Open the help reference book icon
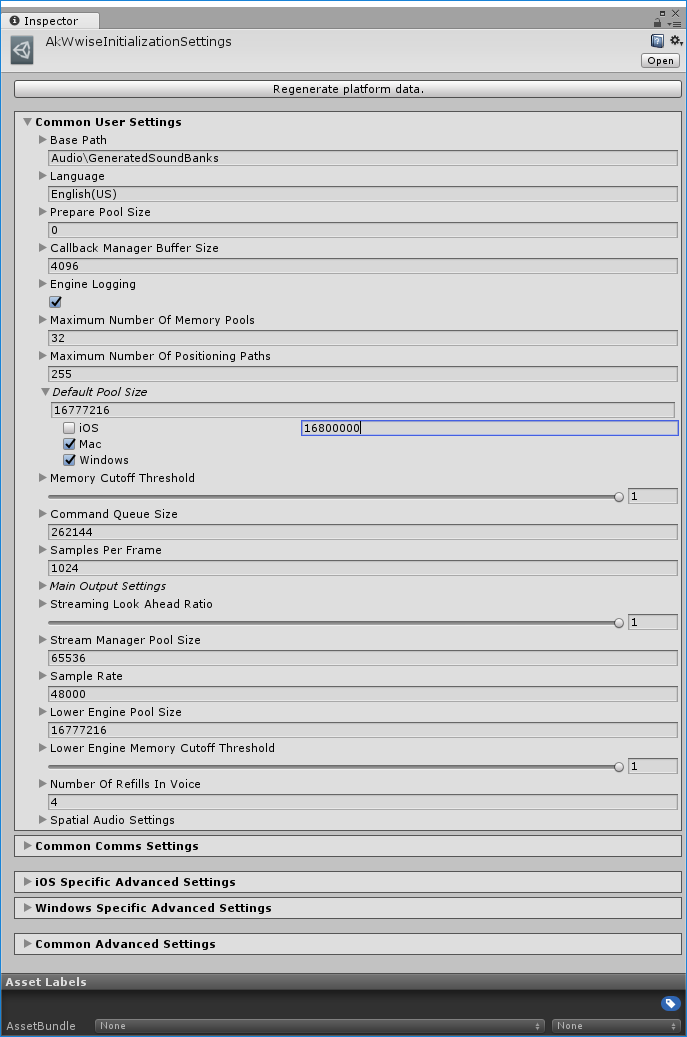The height and width of the screenshot is (1037, 687). 657,41
